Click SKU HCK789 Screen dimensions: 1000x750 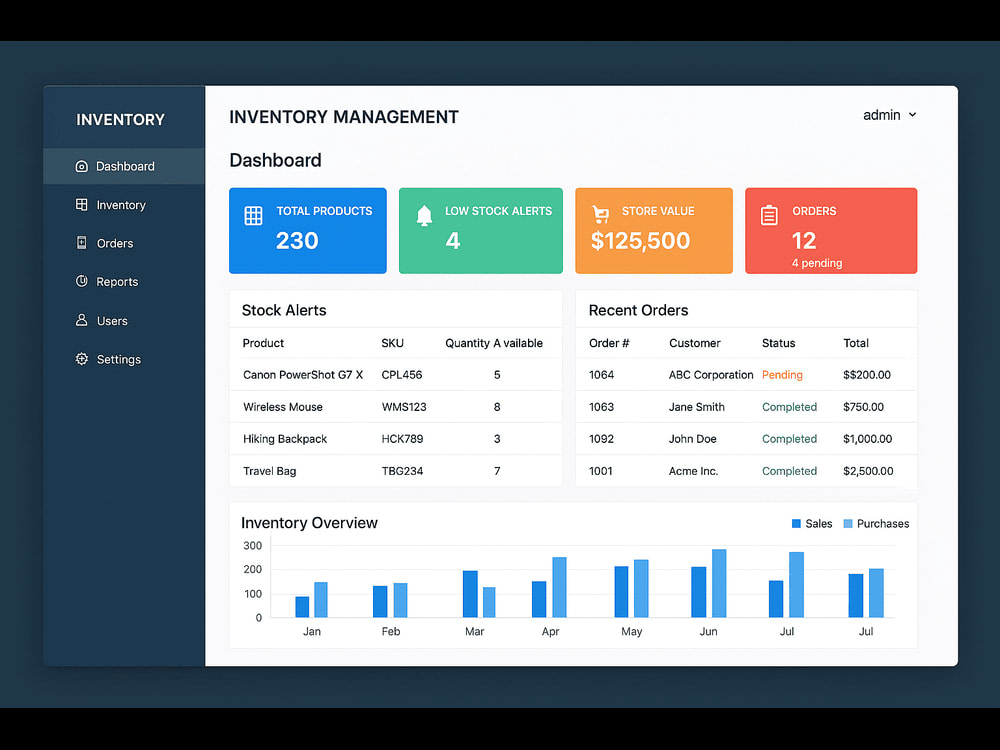pyautogui.click(x=402, y=439)
